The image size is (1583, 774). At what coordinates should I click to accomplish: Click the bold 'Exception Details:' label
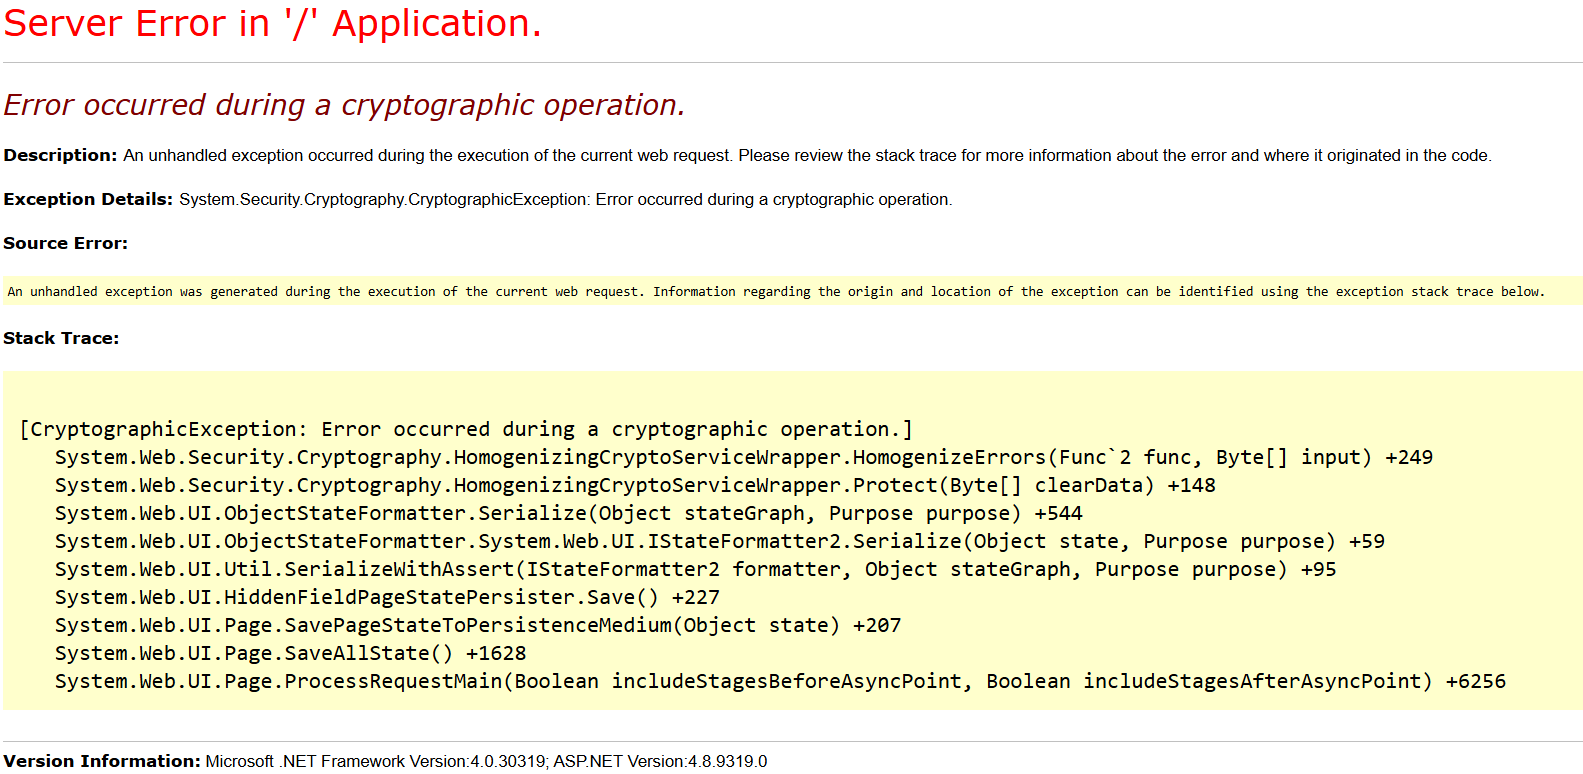click(x=88, y=199)
